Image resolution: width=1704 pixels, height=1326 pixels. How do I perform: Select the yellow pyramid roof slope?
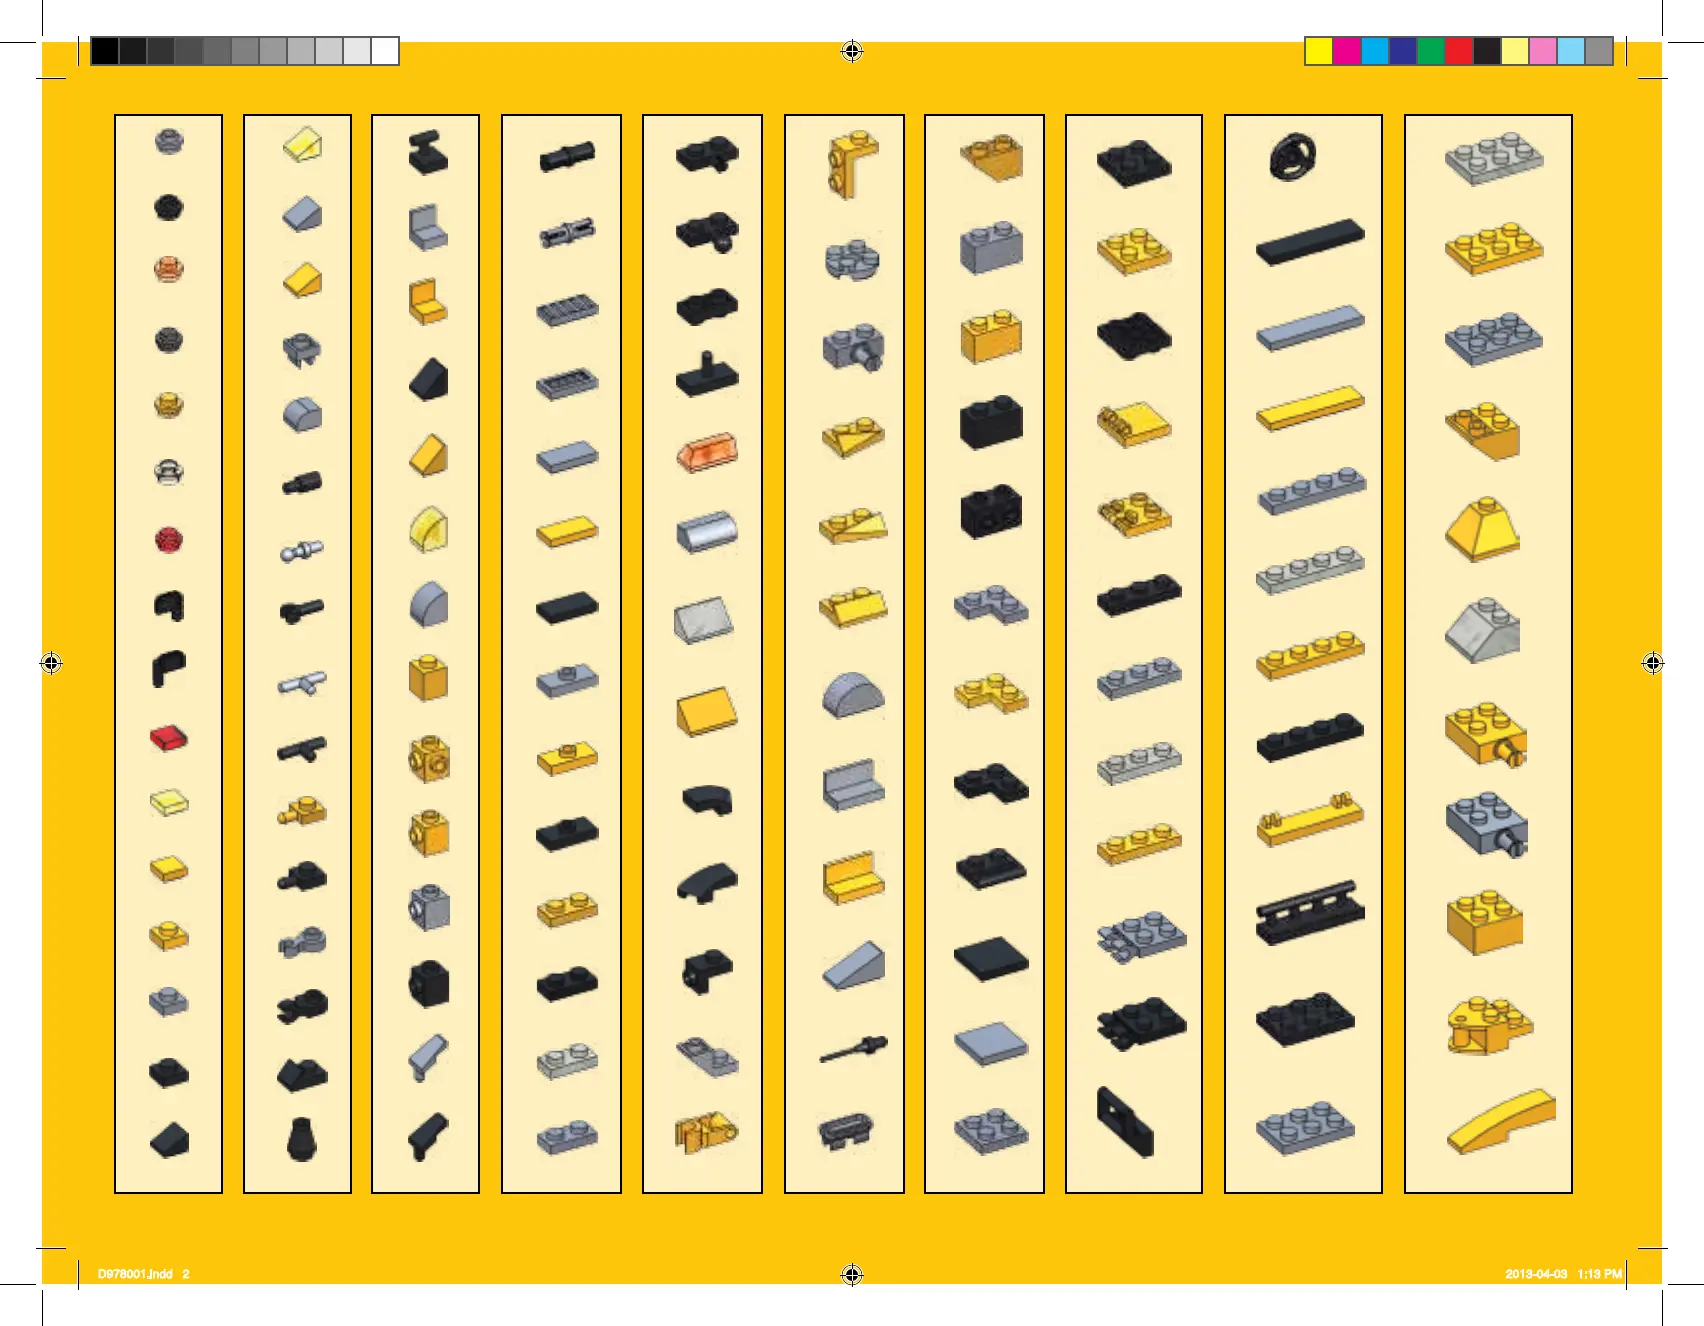[x=1483, y=529]
